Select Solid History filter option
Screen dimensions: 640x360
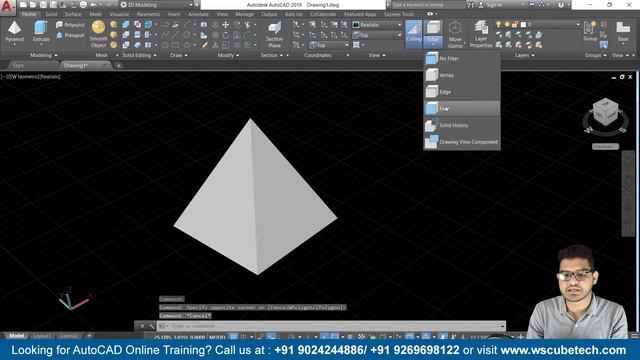462,125
